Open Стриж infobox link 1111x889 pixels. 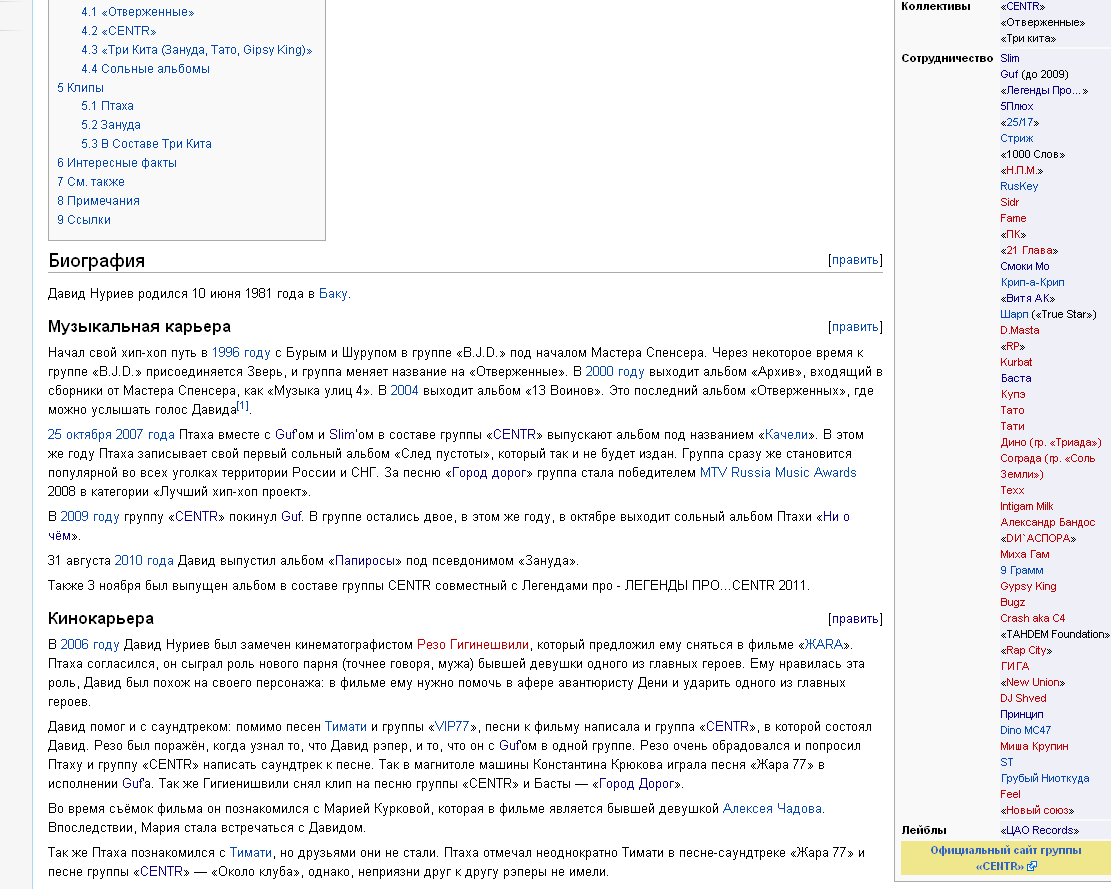pyautogui.click(x=1017, y=139)
